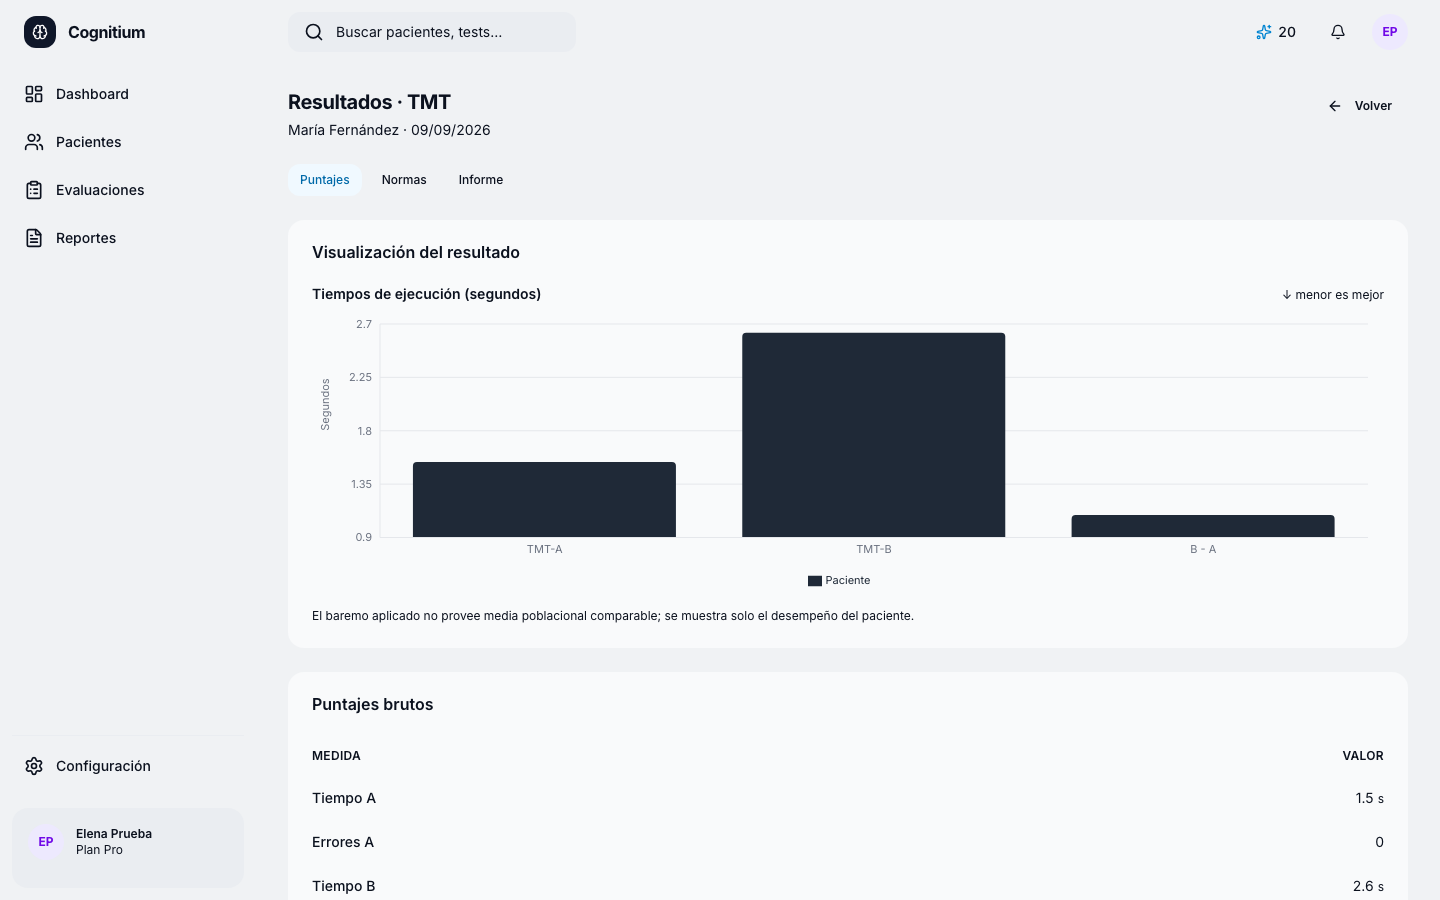Click the search magnifier icon
This screenshot has width=1440, height=900.
[x=314, y=32]
